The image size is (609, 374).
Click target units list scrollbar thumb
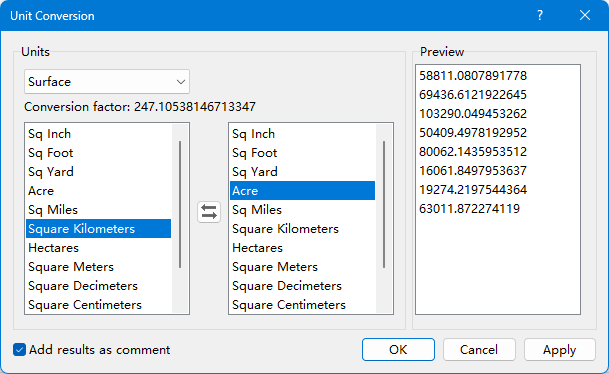[384, 205]
